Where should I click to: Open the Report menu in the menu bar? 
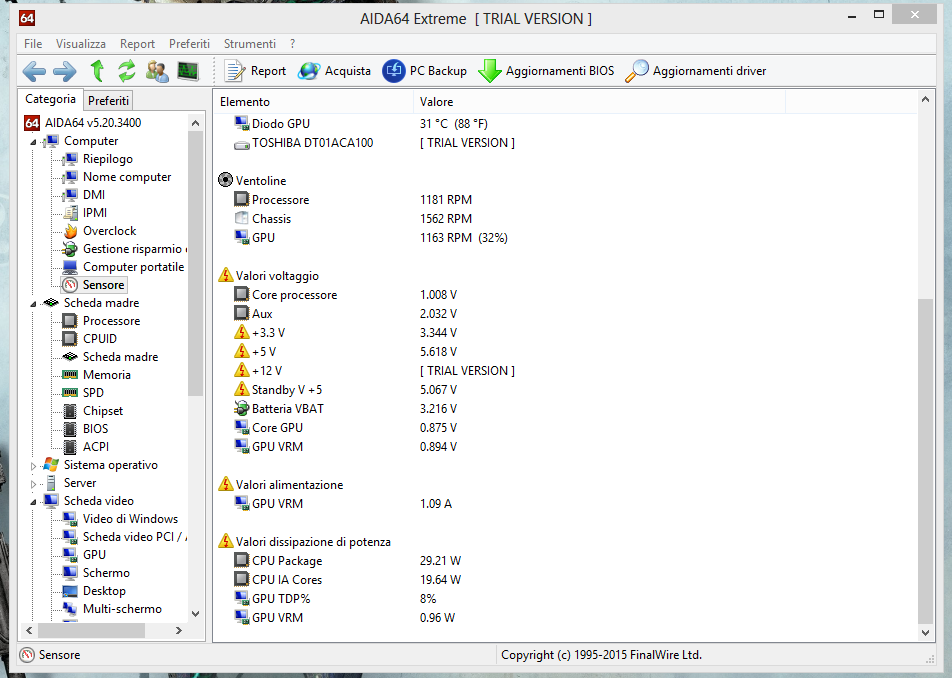click(x=137, y=44)
